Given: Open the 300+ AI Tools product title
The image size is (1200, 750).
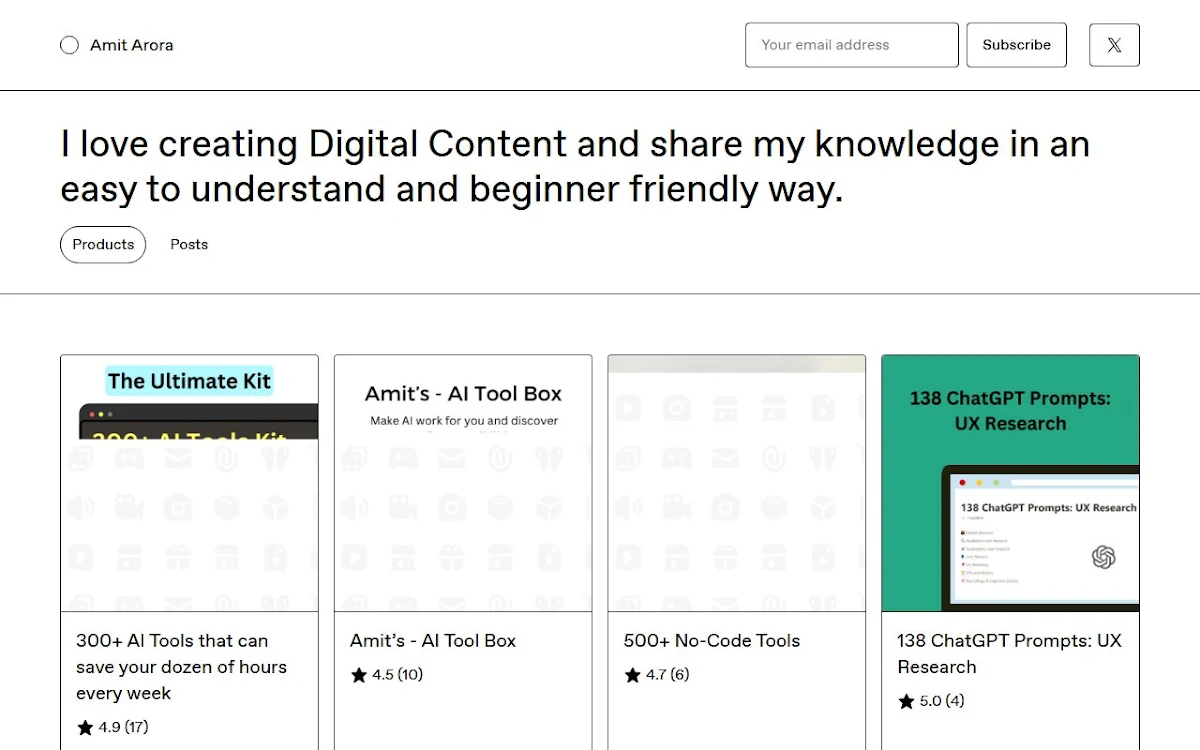Looking at the screenshot, I should coord(181,667).
